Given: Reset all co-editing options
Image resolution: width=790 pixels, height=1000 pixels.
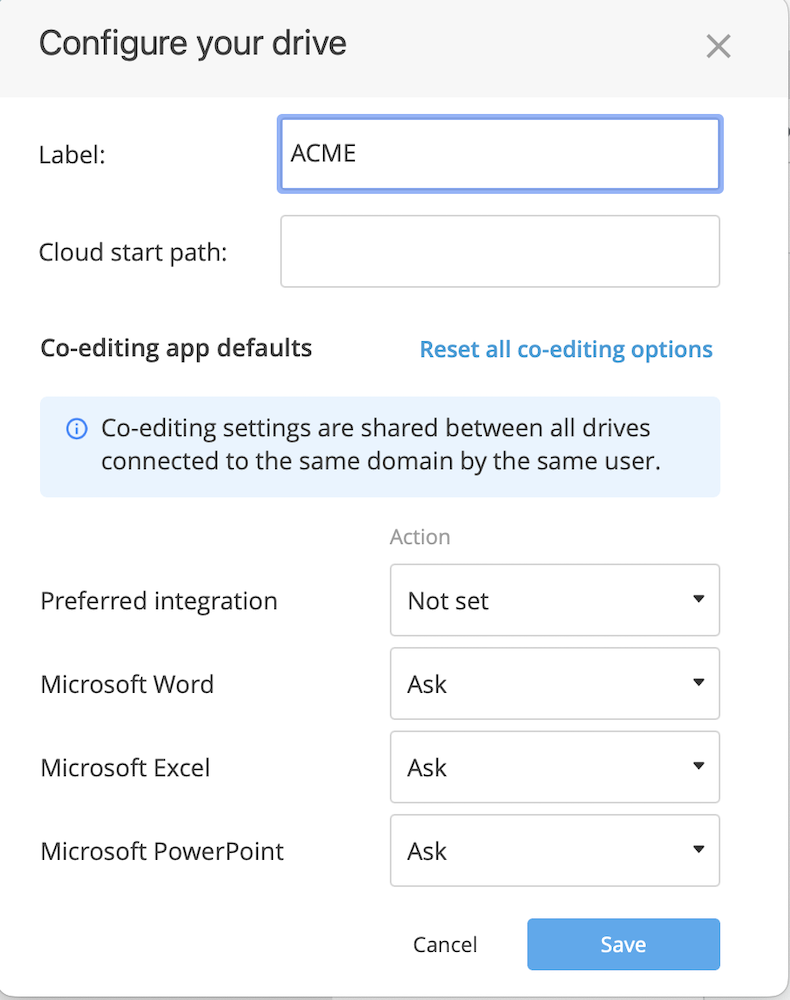Looking at the screenshot, I should click(565, 350).
